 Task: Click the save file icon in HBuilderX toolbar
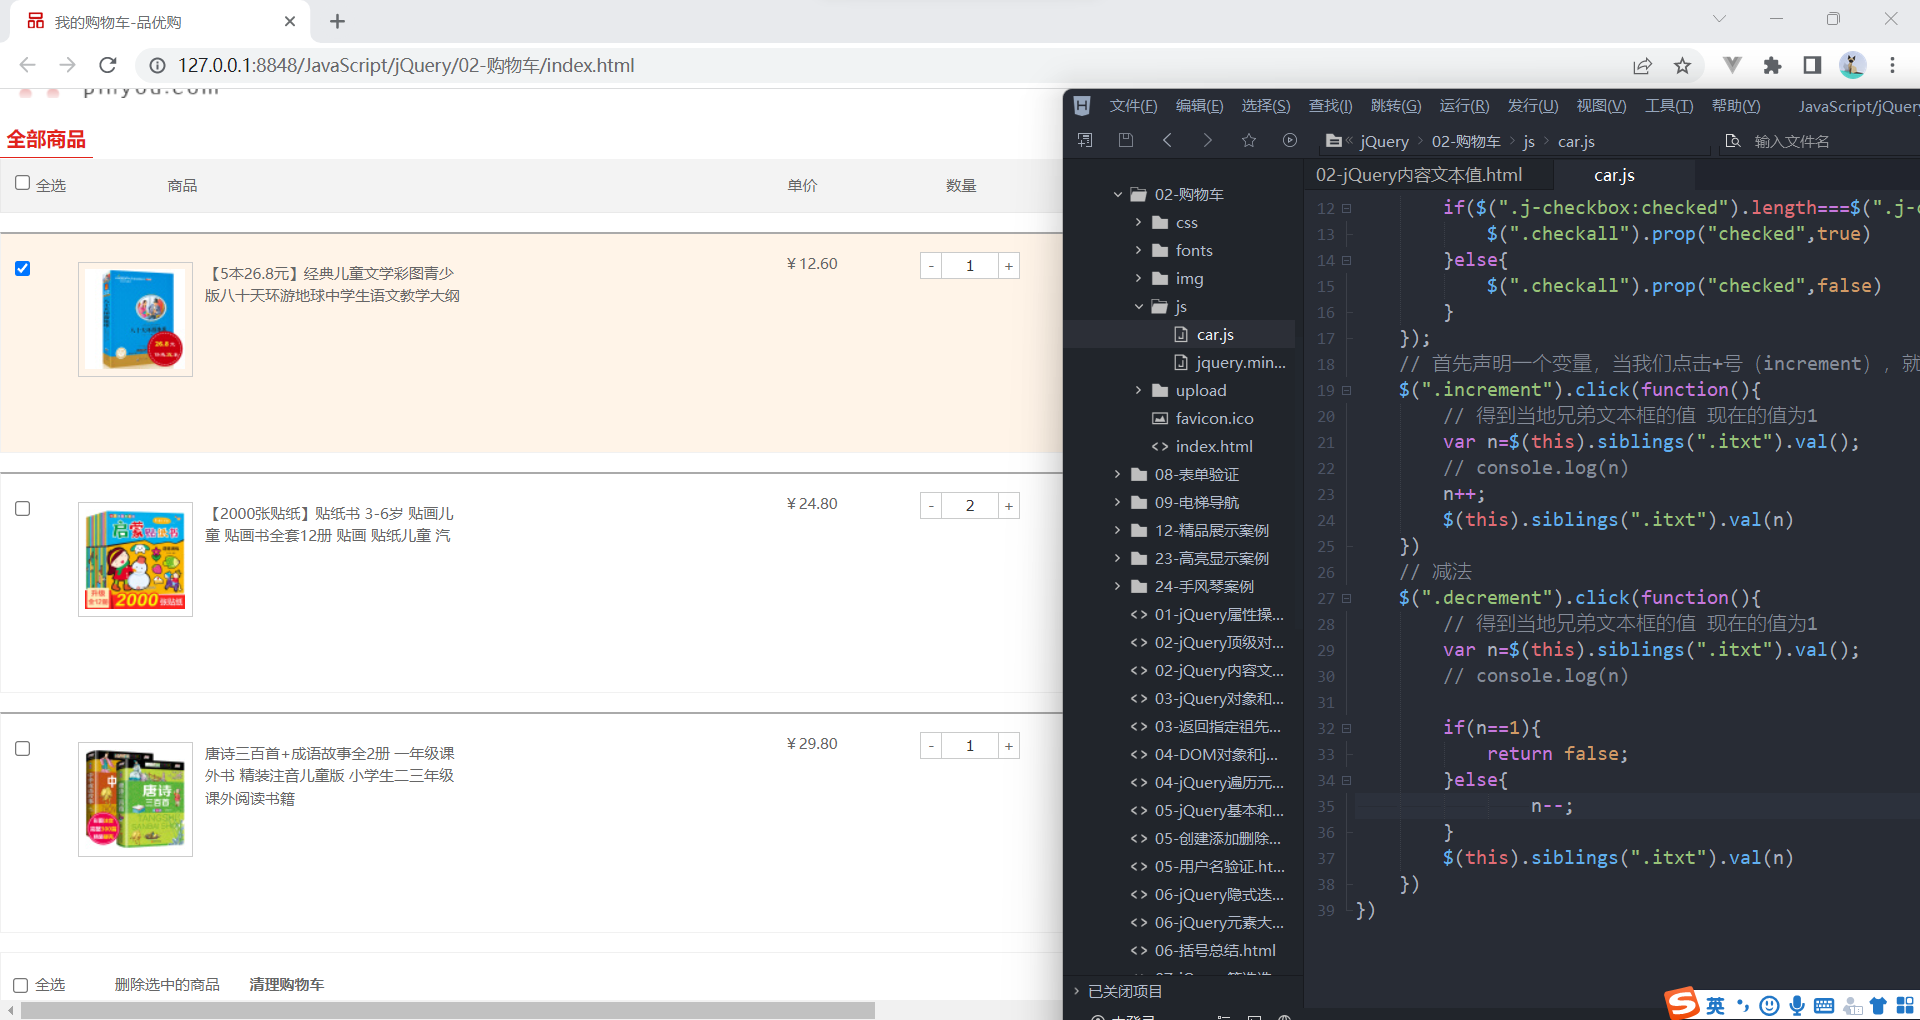[x=1126, y=140]
